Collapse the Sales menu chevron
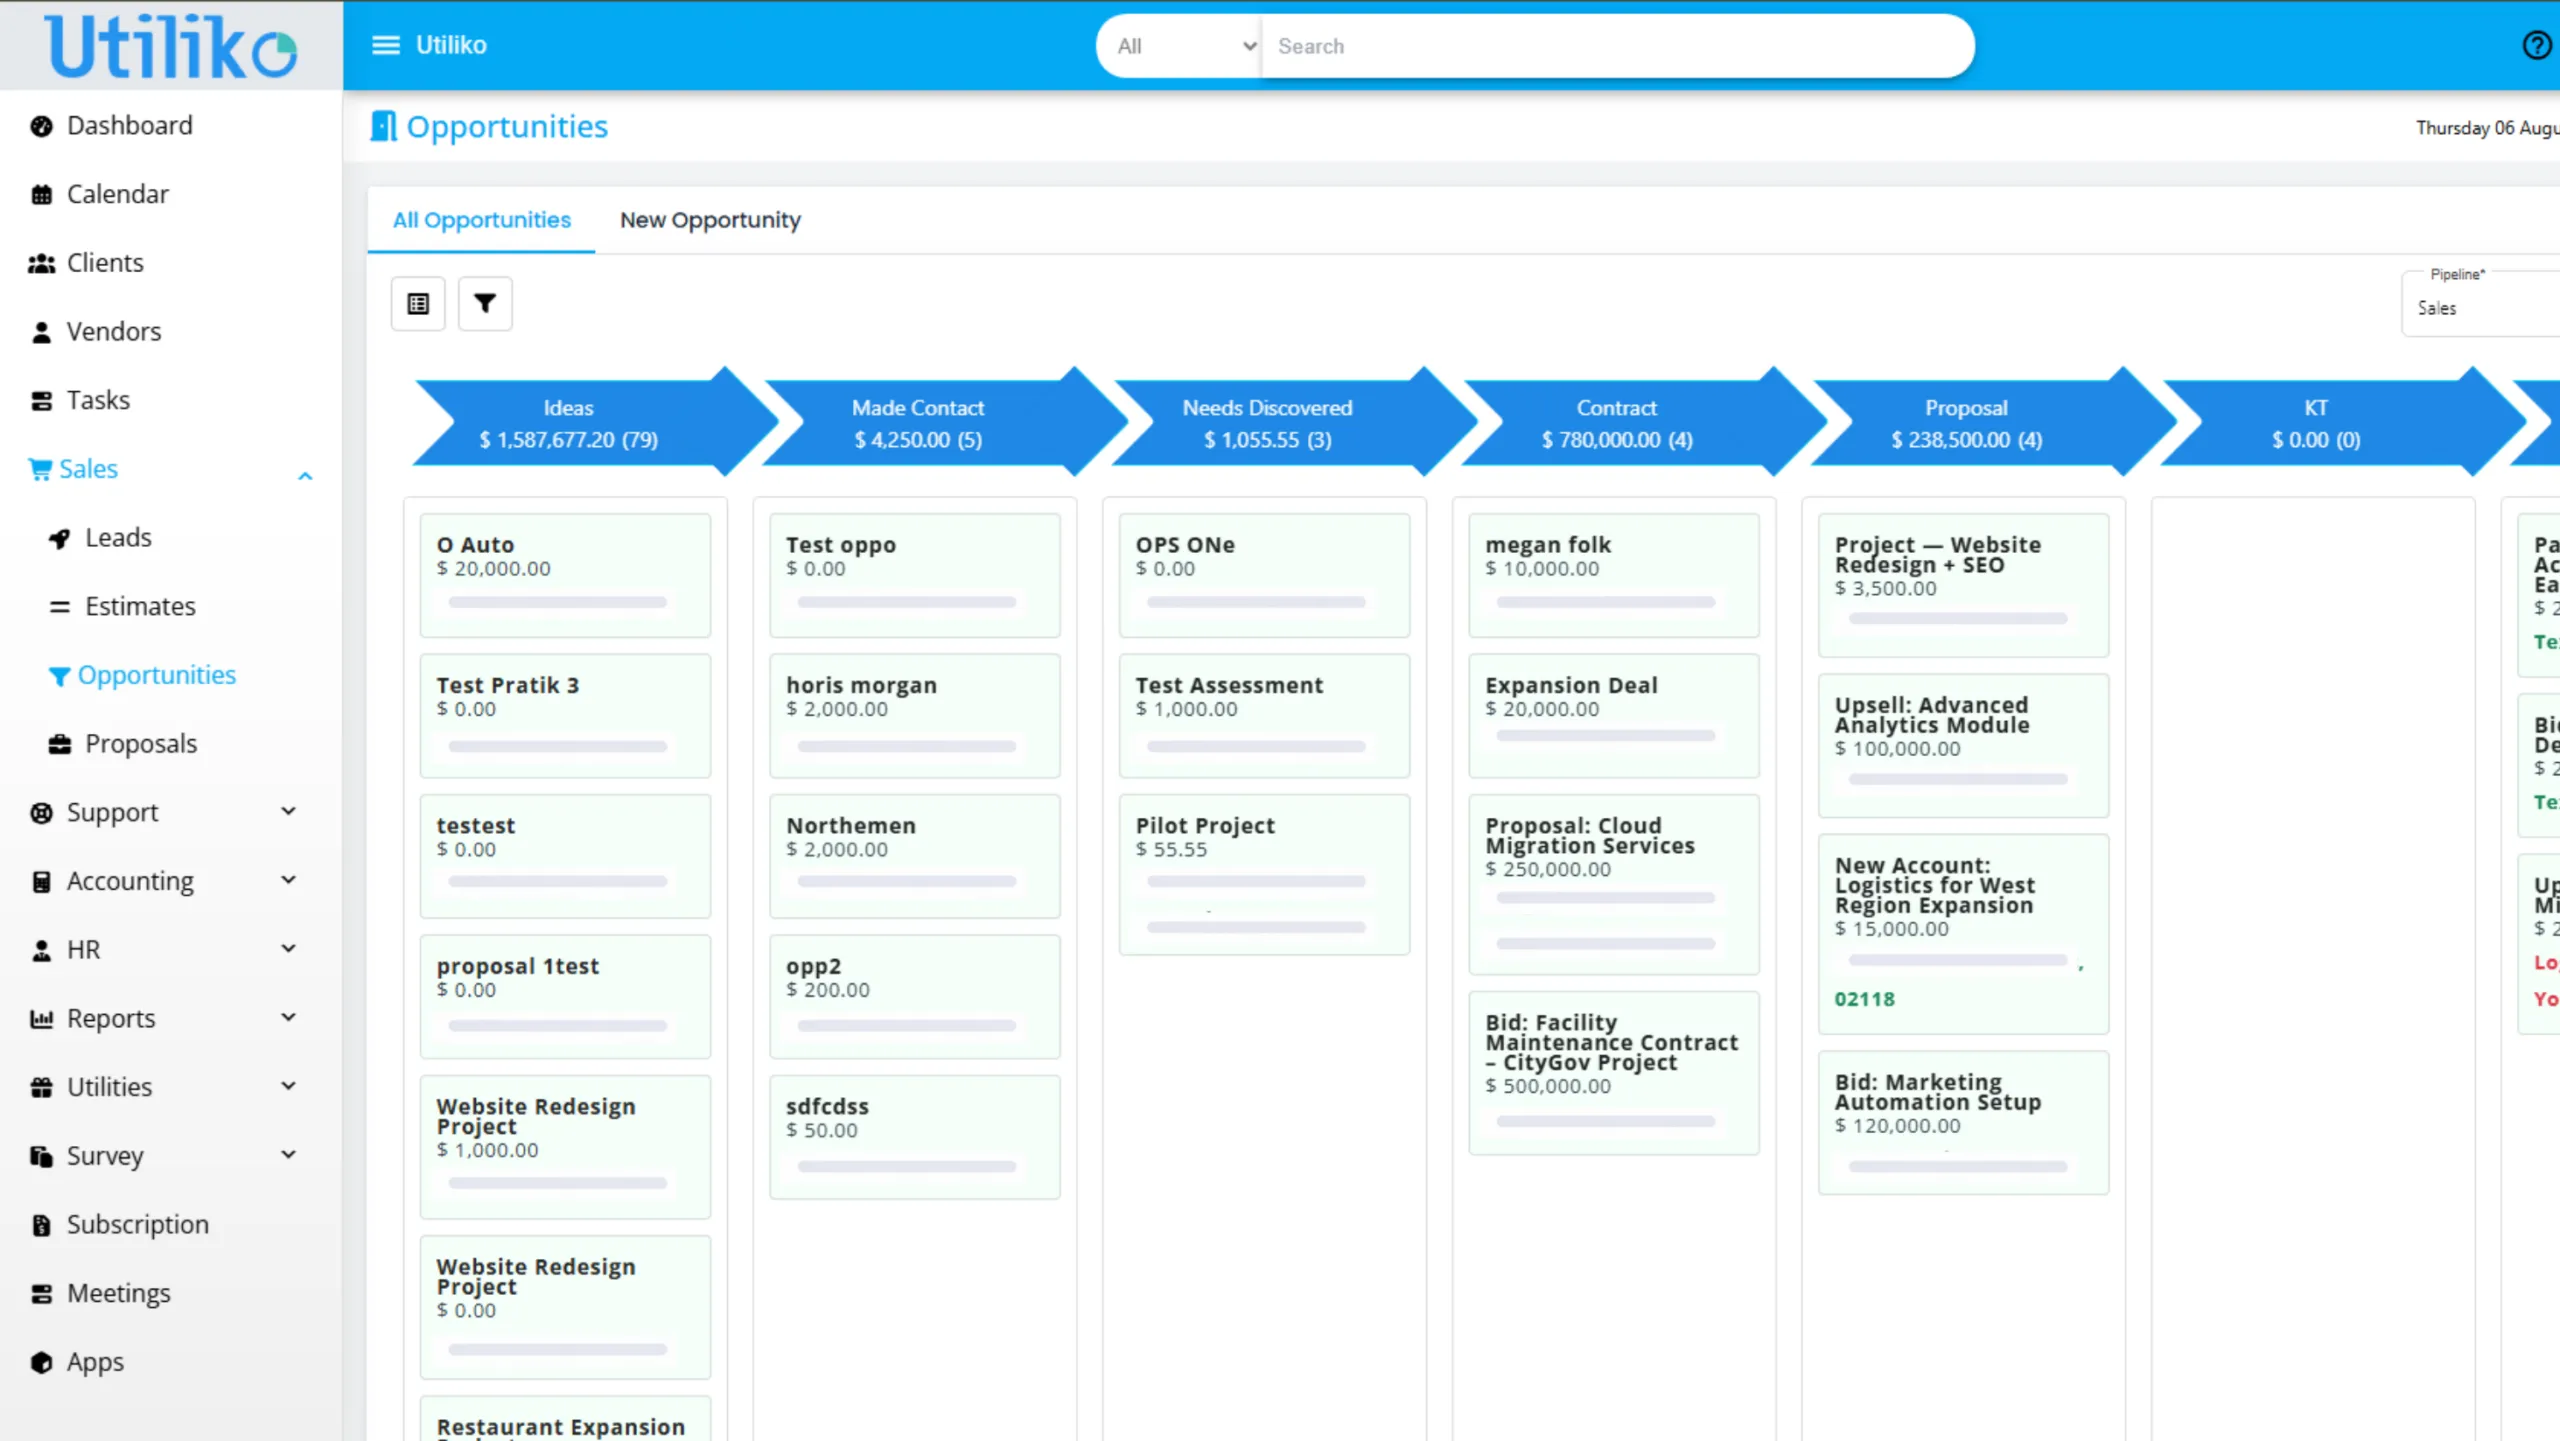Screen dimensions: 2560x1441 [x=305, y=476]
